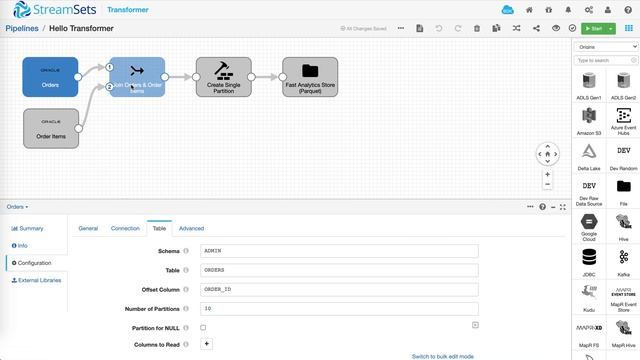Select the Create Single Partition stage

pos(224,77)
